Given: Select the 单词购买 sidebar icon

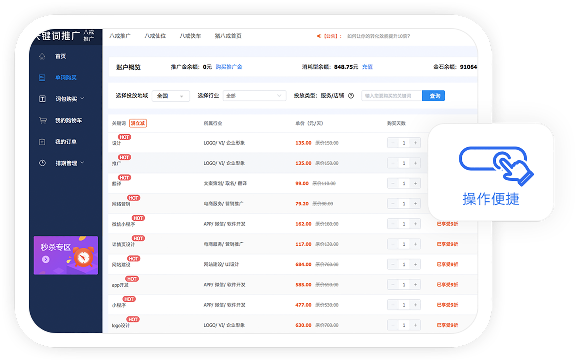Looking at the screenshot, I should tap(42, 78).
